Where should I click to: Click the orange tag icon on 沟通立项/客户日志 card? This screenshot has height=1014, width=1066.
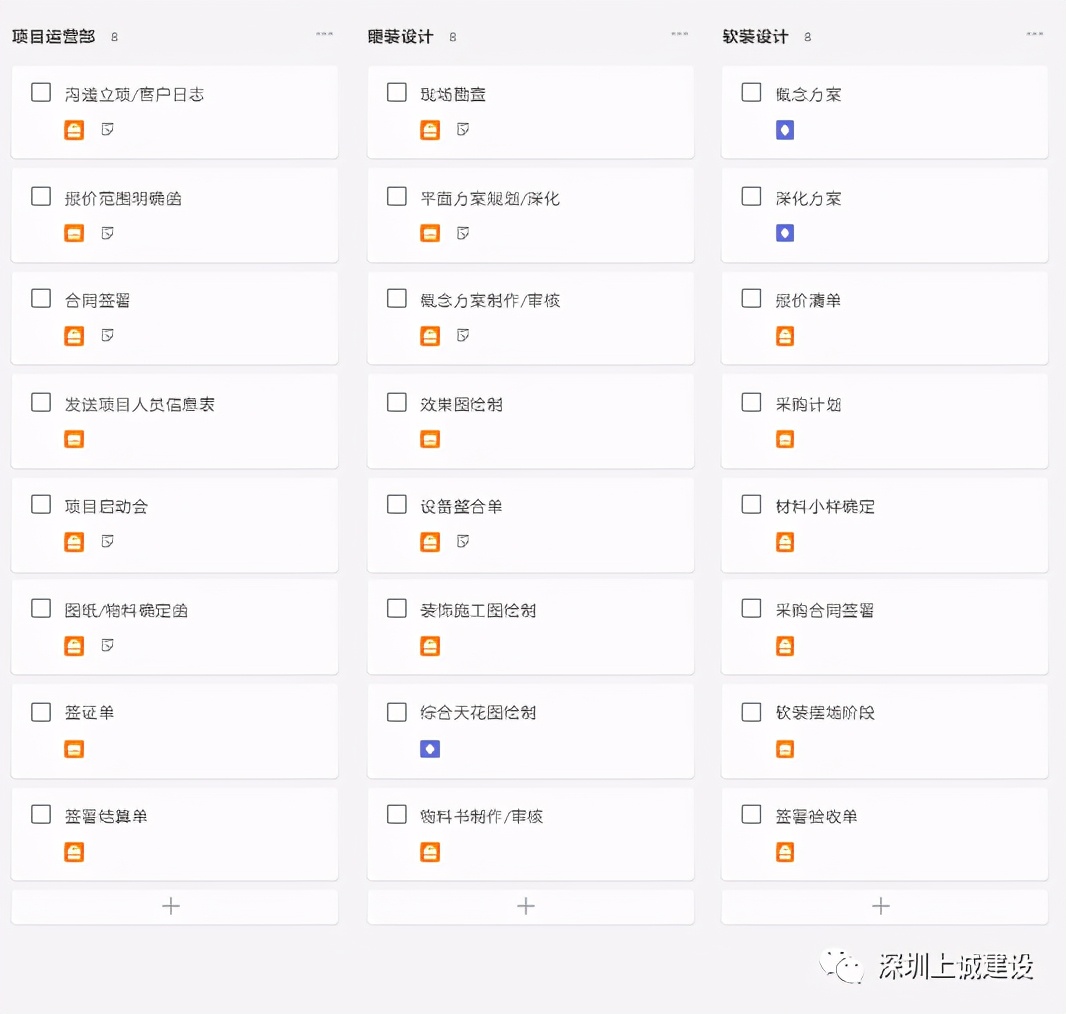coord(74,130)
